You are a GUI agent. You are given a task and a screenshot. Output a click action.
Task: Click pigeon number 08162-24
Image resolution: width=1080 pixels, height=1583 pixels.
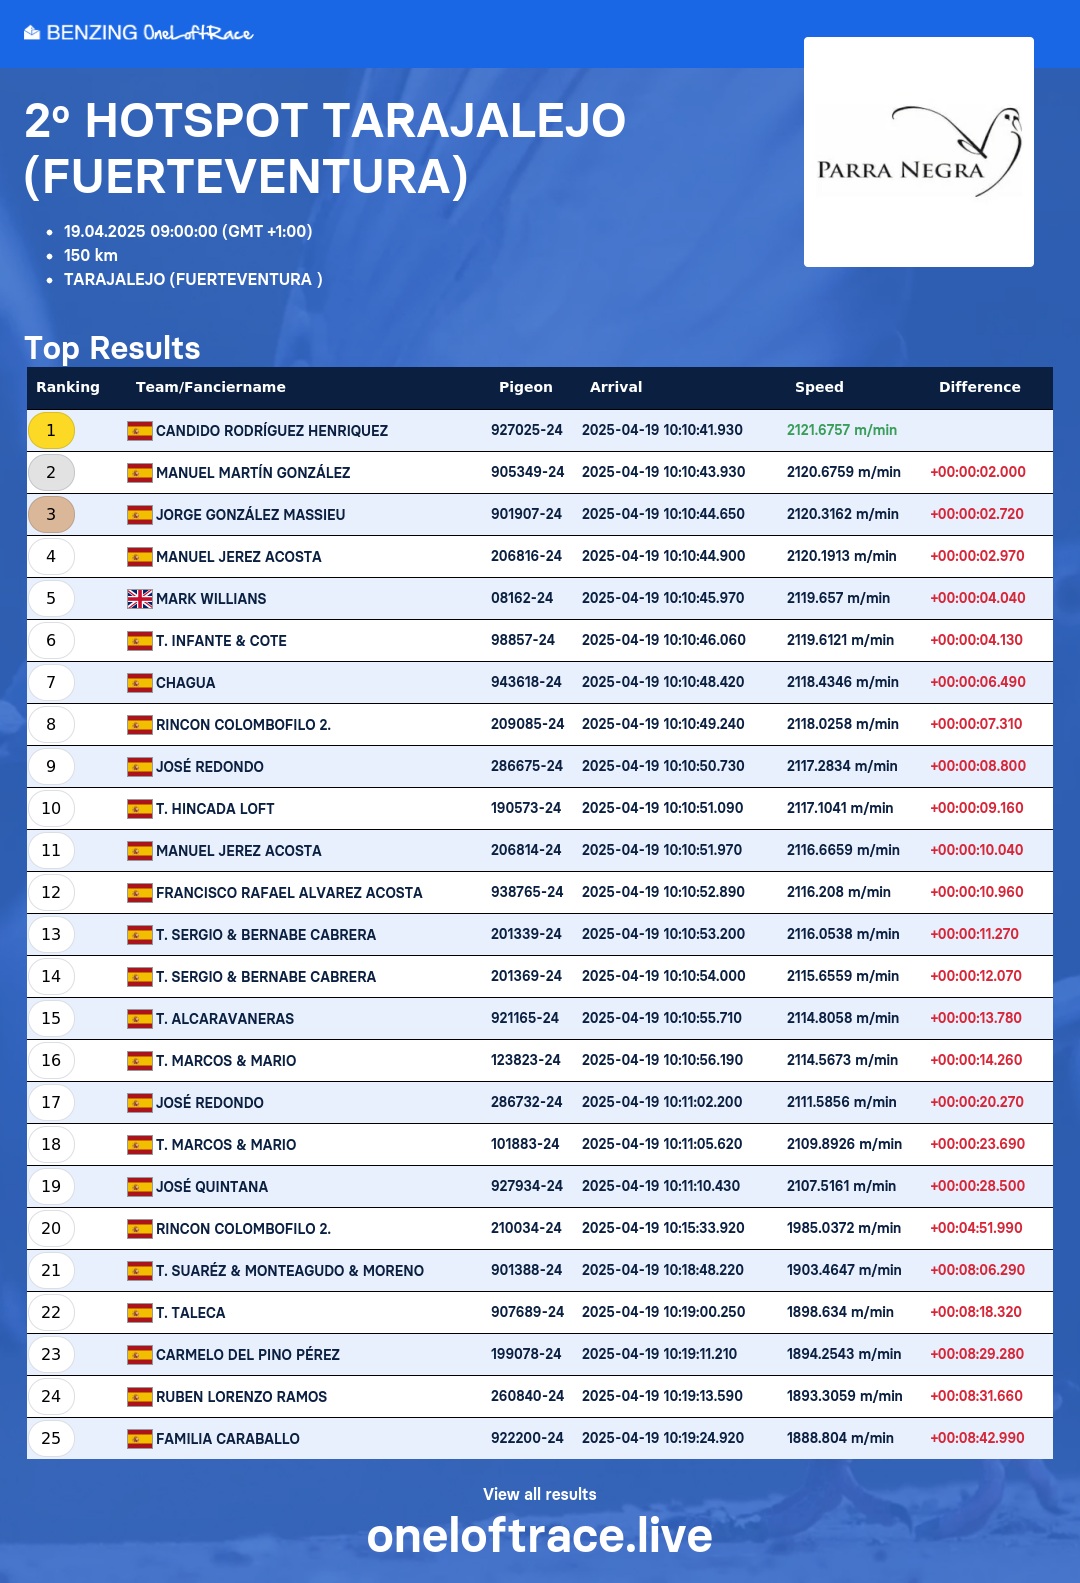(522, 598)
